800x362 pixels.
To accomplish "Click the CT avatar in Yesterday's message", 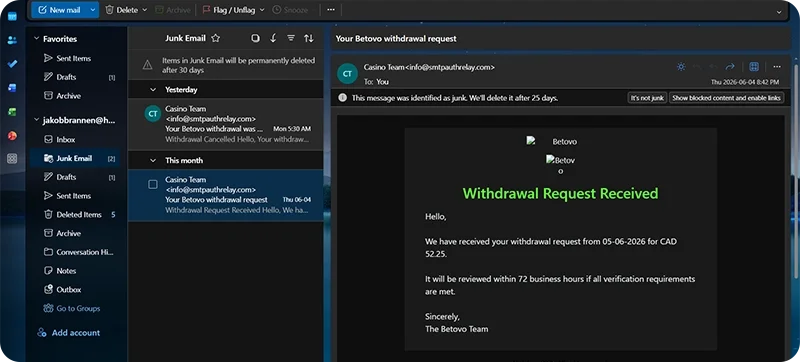I will [x=153, y=113].
